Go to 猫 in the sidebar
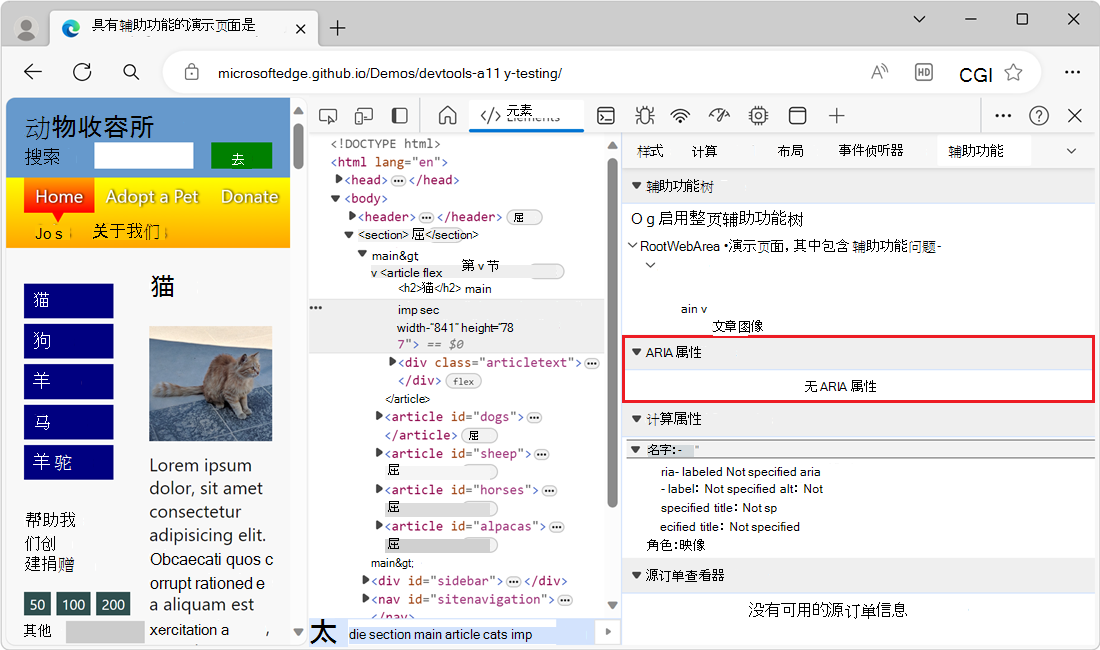Image resolution: width=1100 pixels, height=650 pixels. click(x=69, y=301)
